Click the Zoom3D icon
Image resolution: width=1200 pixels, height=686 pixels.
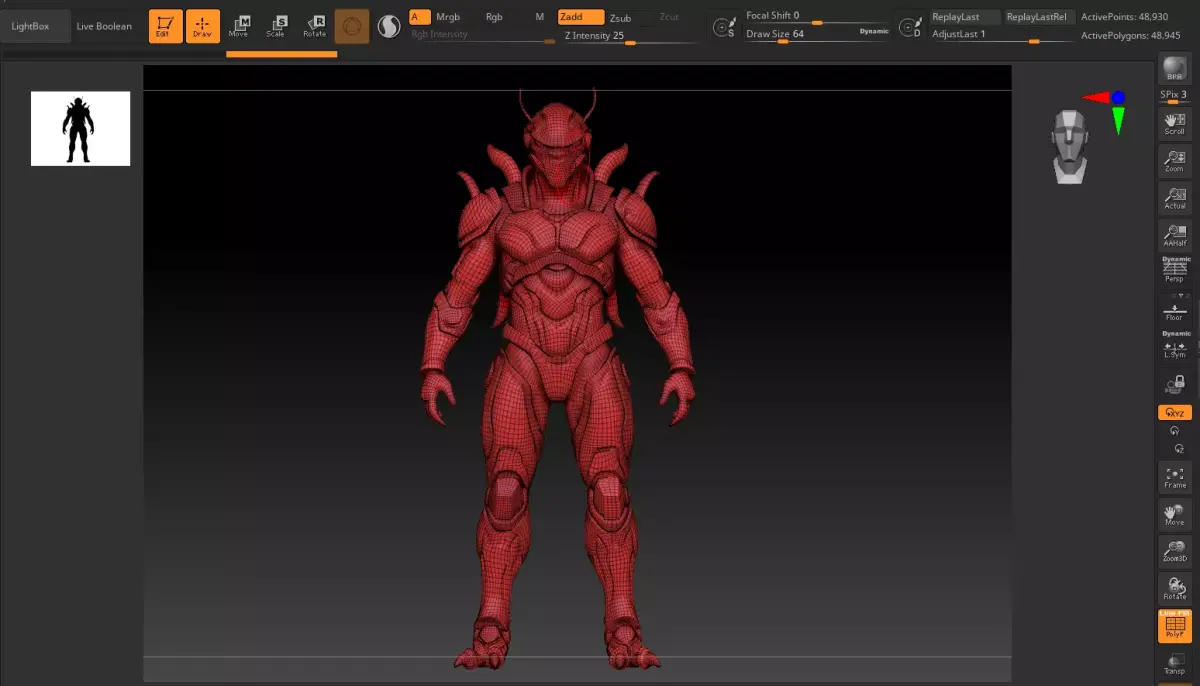(x=1174, y=551)
